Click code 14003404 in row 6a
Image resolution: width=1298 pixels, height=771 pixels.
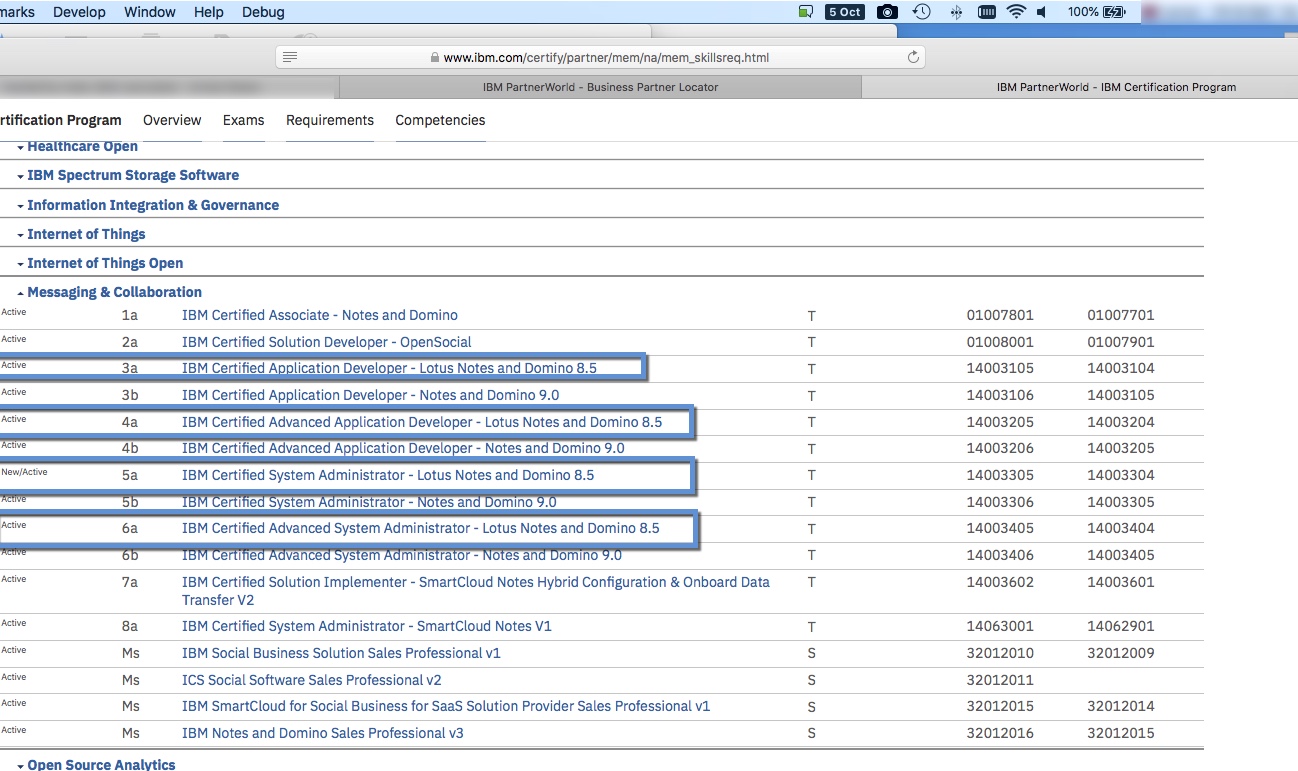1121,528
